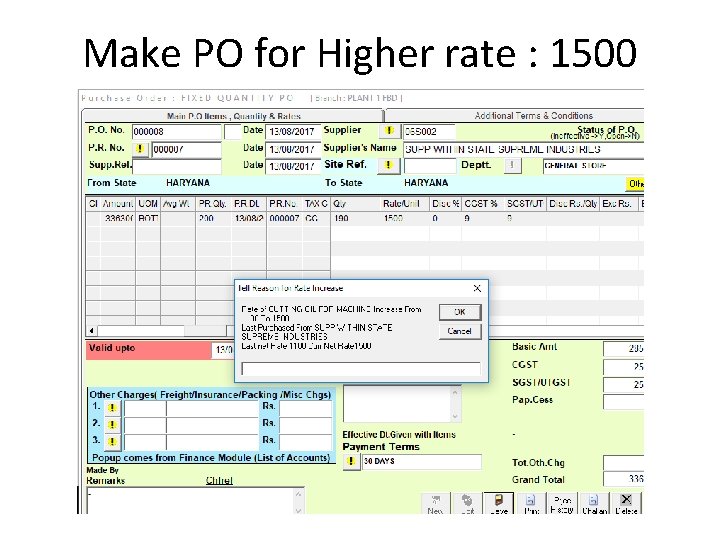Click the Delete toolbar button
This screenshot has width=720, height=540.
[x=626, y=504]
